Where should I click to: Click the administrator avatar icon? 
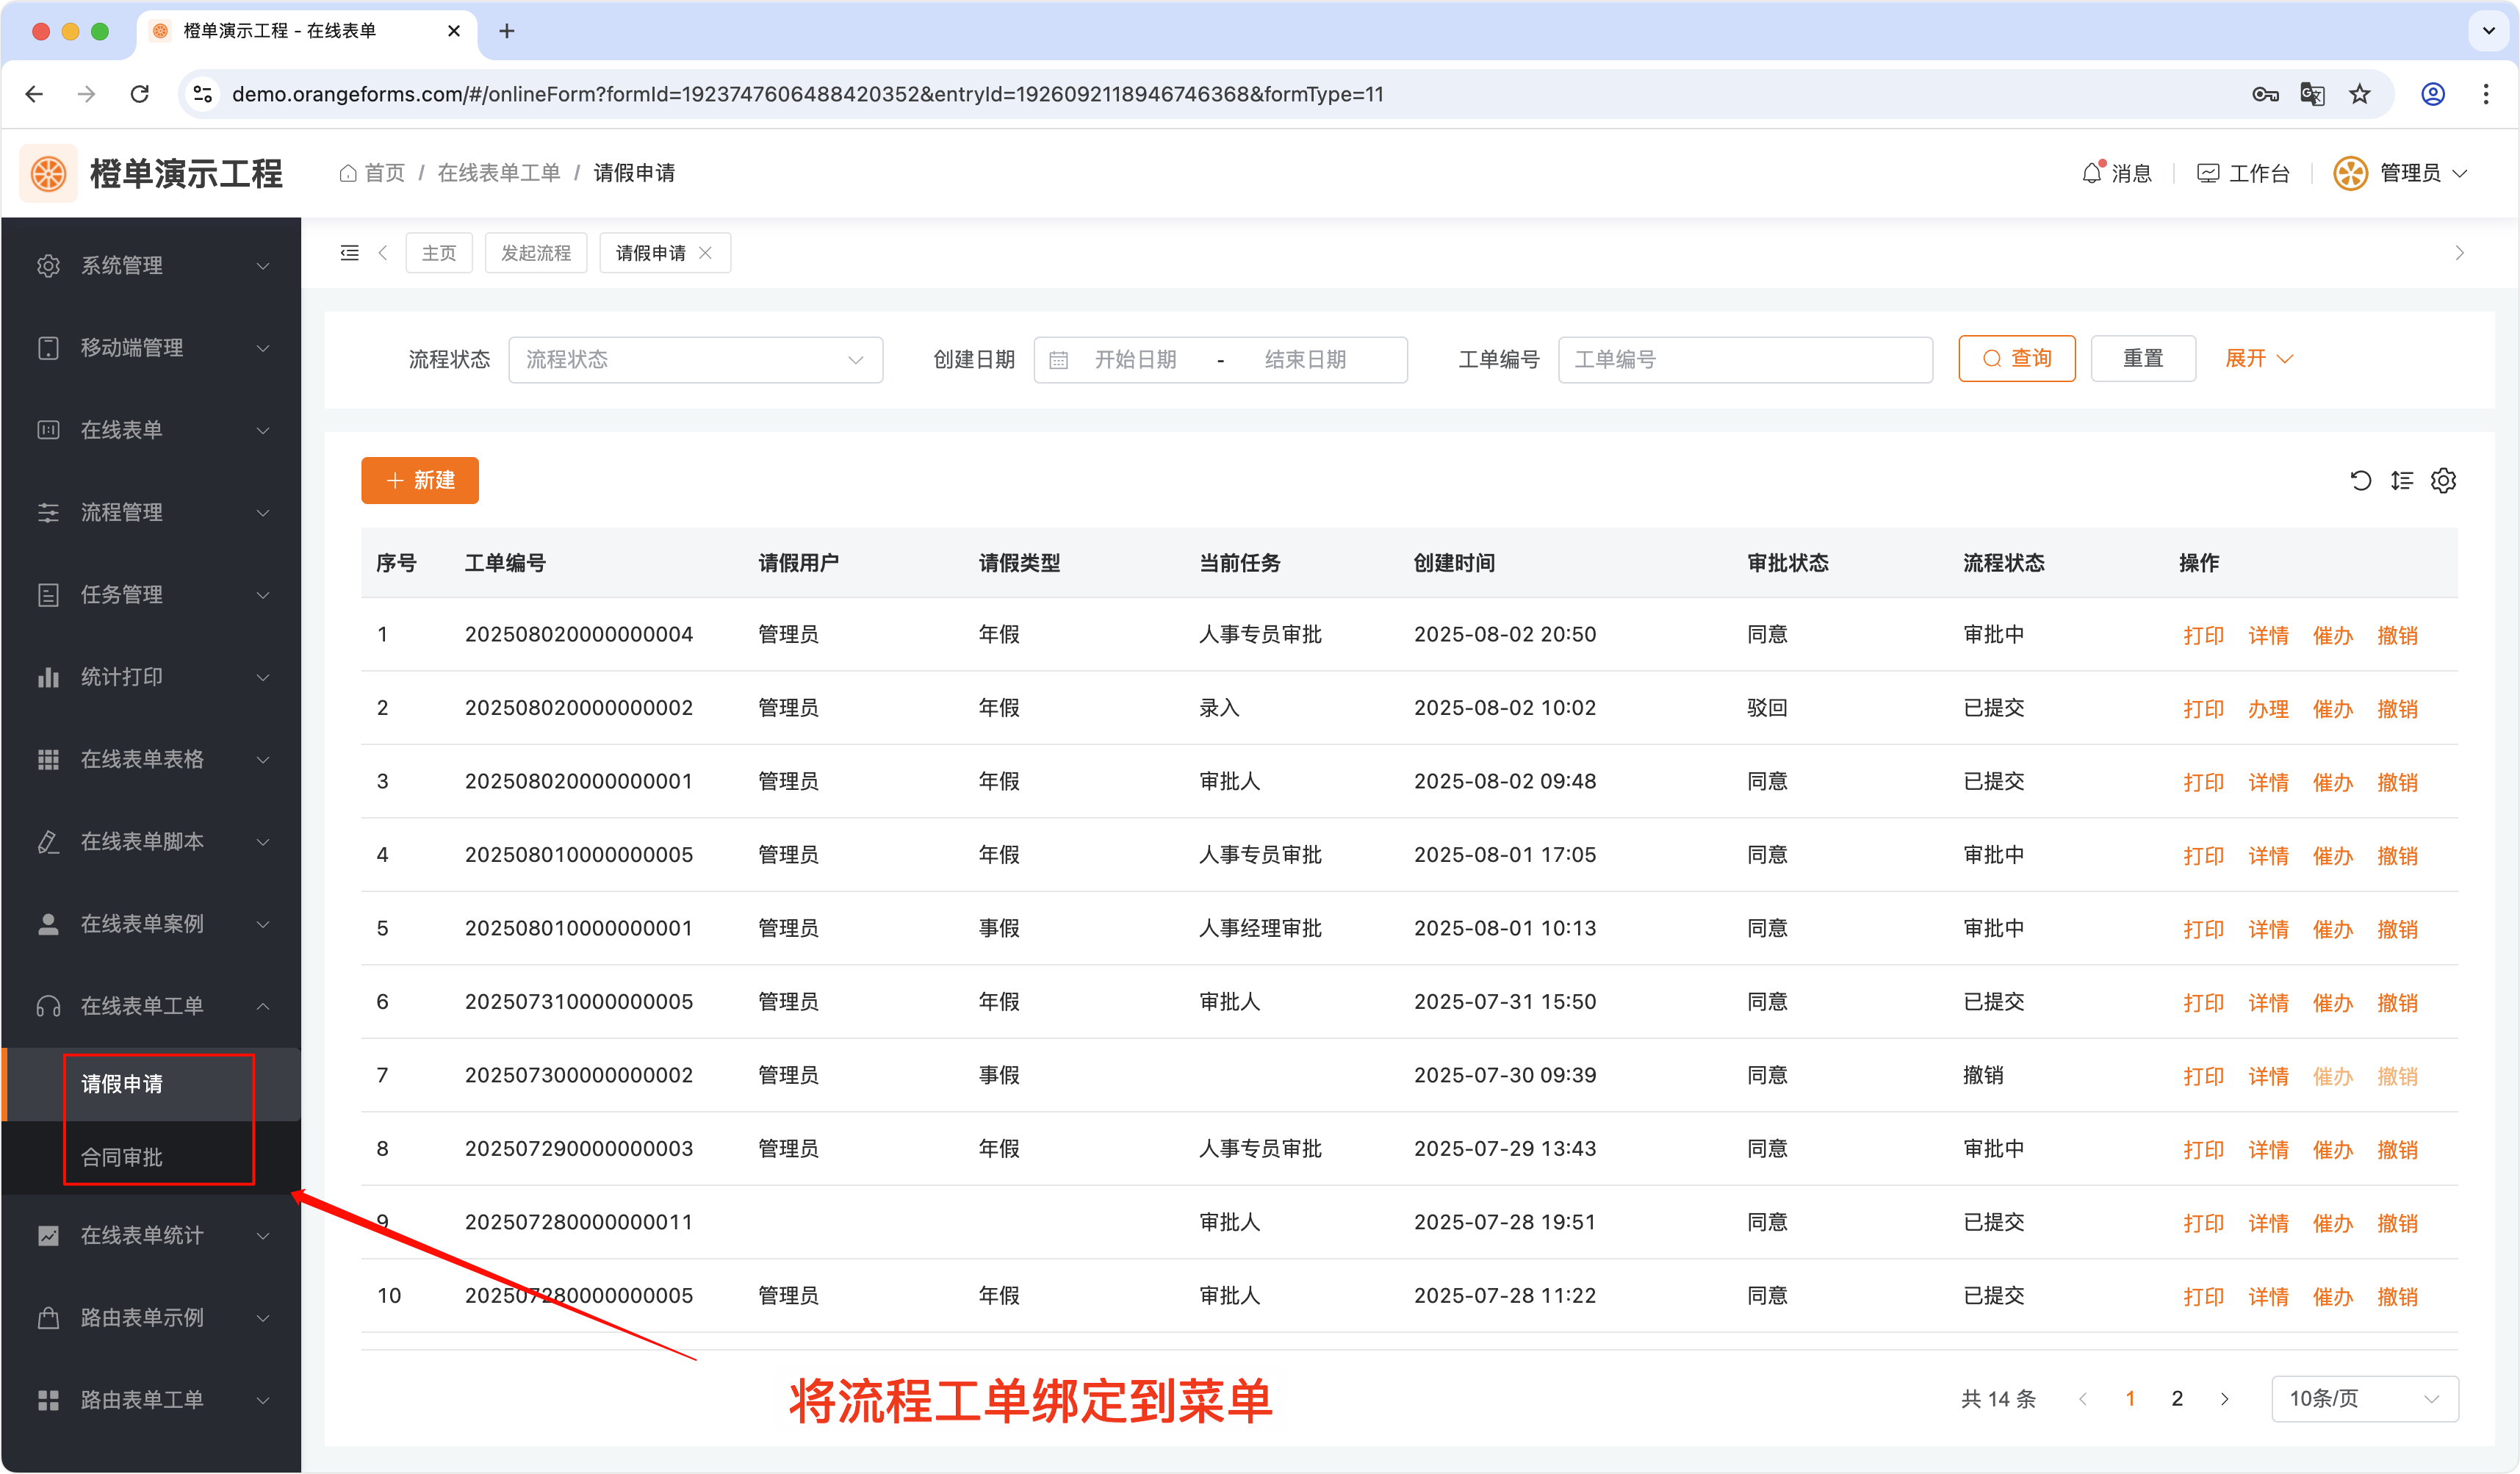pyautogui.click(x=2350, y=173)
